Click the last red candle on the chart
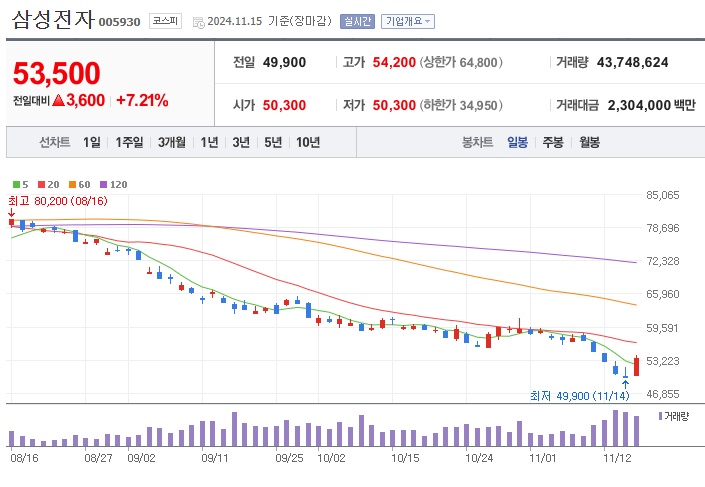The image size is (705, 487). coord(636,366)
